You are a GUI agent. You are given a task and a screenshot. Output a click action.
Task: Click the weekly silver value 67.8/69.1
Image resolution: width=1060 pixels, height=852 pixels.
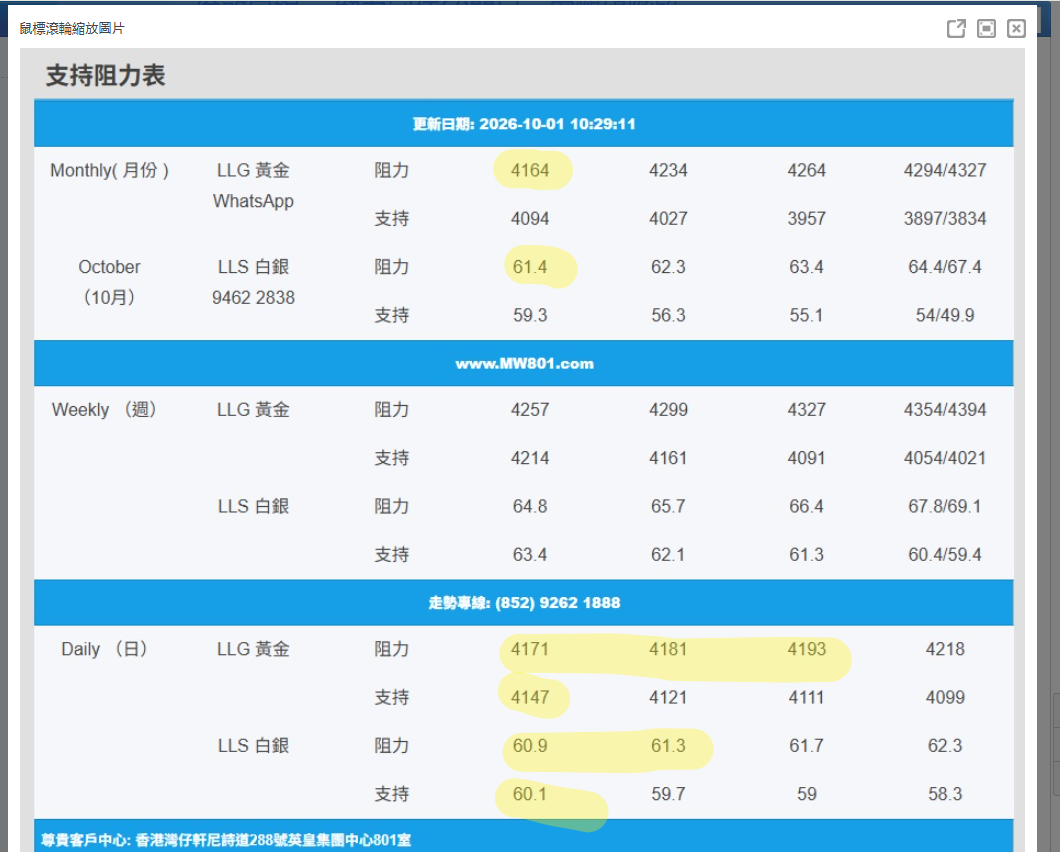click(x=945, y=506)
